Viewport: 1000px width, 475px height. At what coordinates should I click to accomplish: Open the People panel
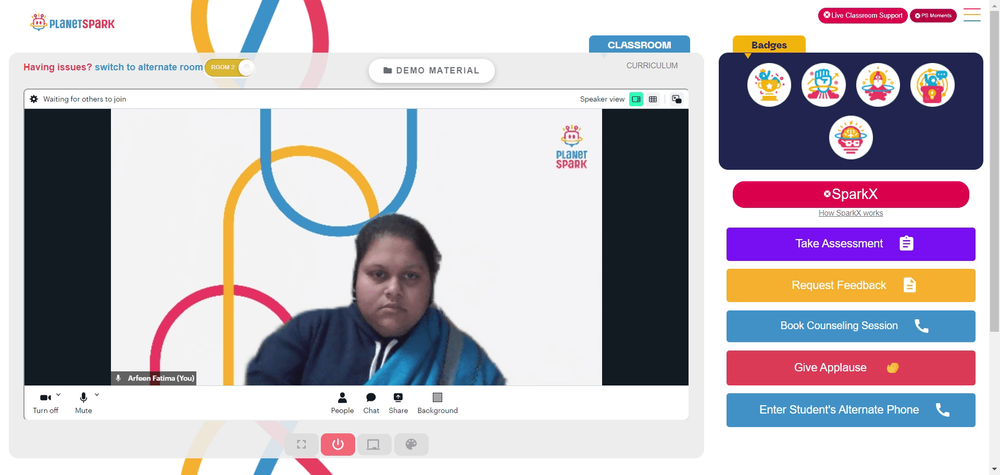pyautogui.click(x=342, y=403)
